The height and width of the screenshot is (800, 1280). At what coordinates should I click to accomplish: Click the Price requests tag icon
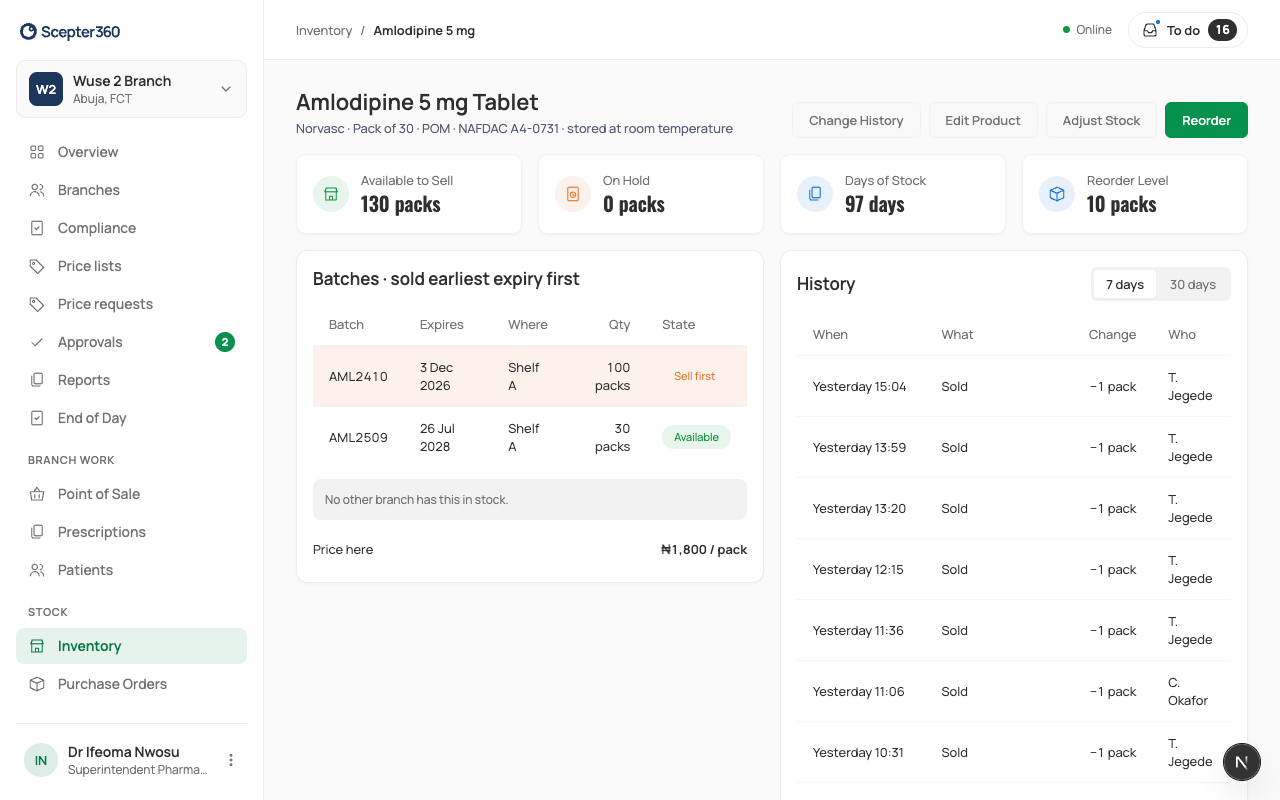tap(37, 304)
